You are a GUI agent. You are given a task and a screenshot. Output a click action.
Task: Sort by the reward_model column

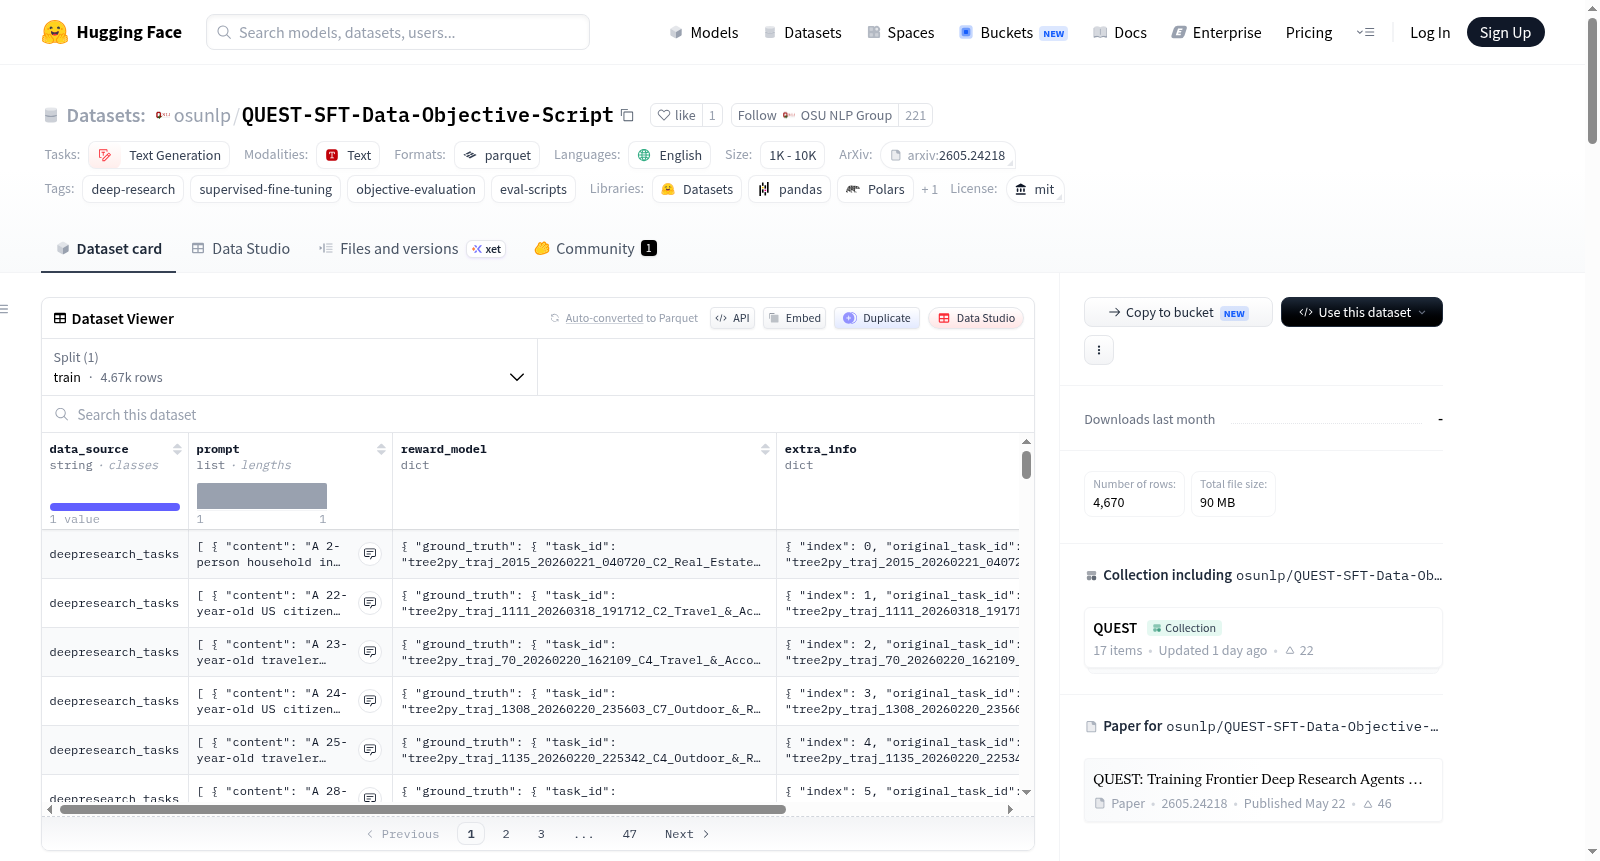(x=765, y=449)
